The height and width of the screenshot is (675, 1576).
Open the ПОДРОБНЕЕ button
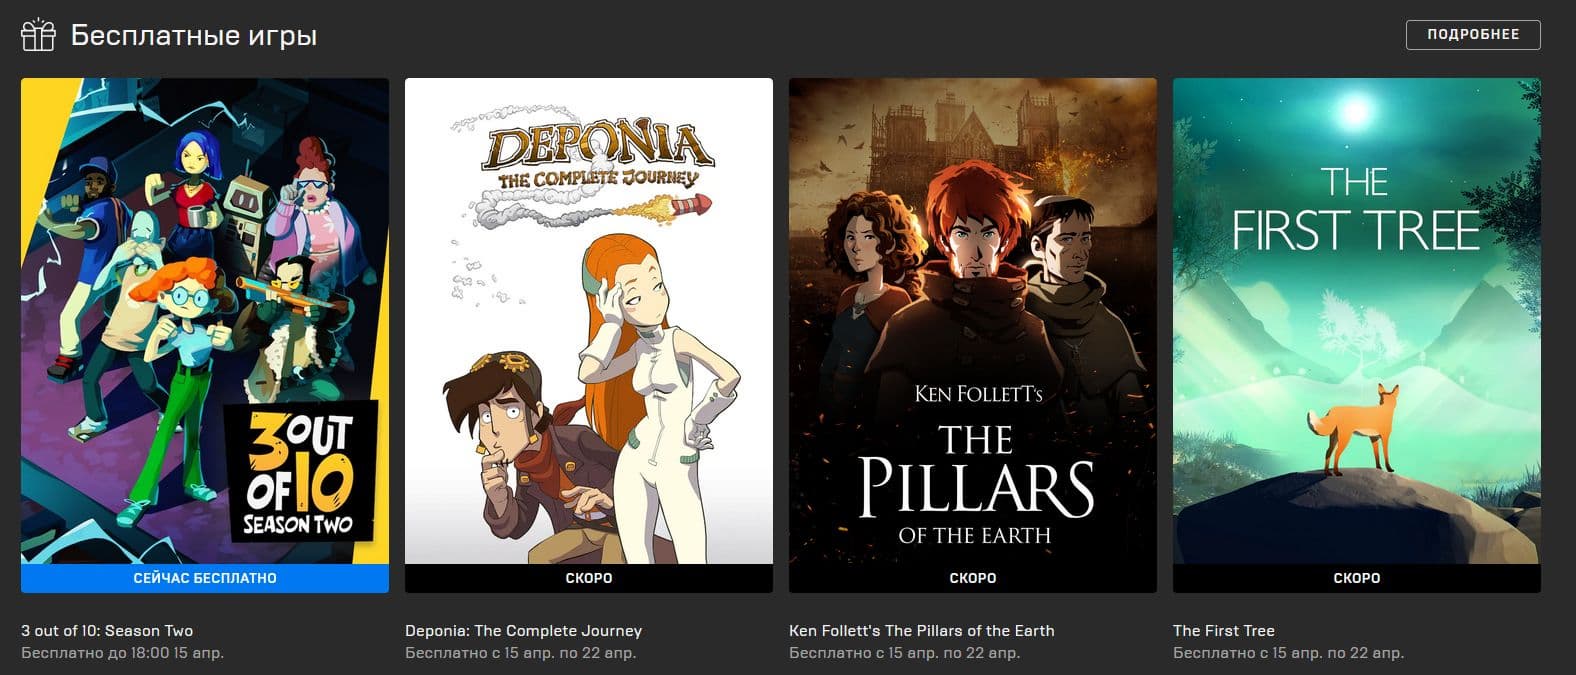(x=1473, y=34)
